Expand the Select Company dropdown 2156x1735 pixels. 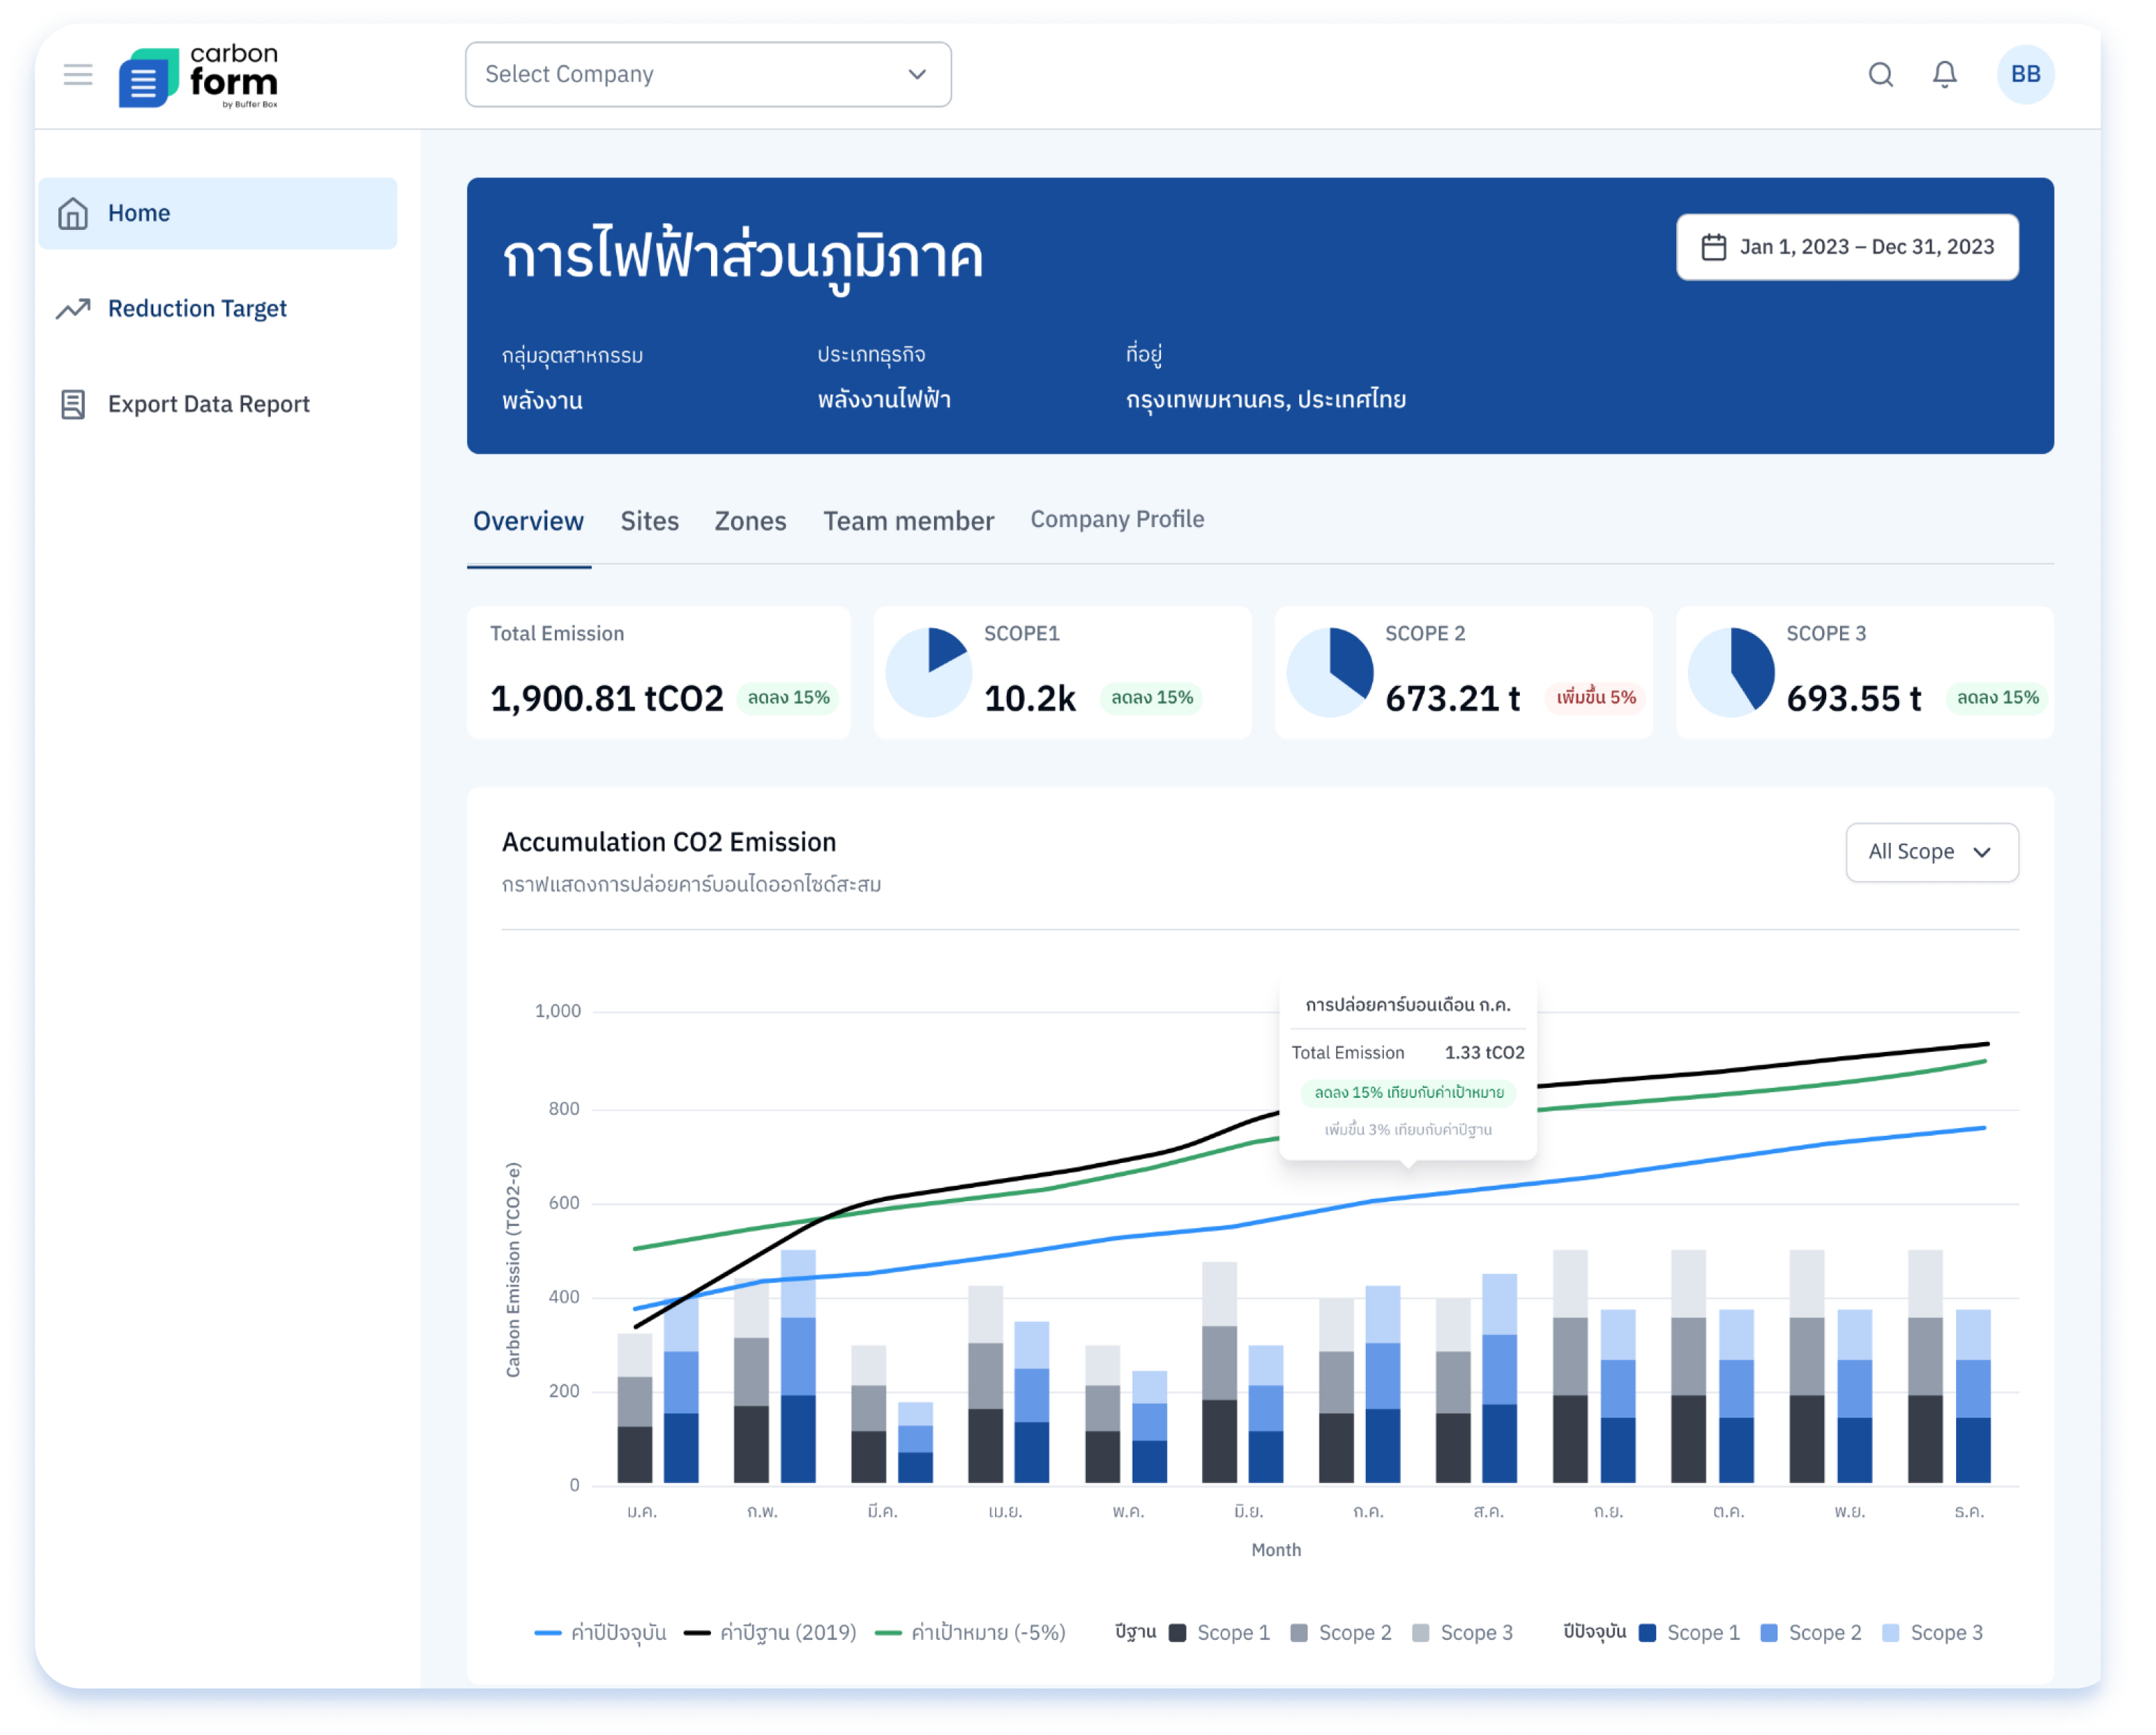point(708,75)
